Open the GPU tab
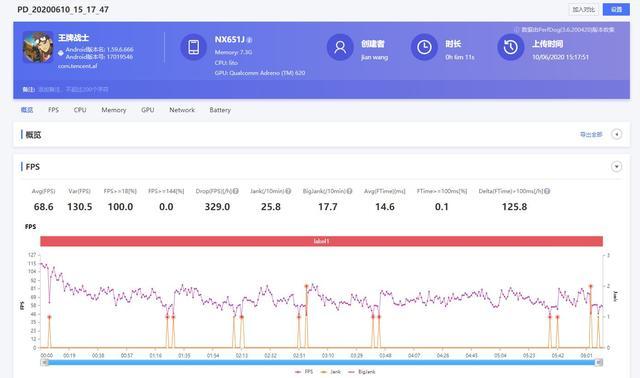This screenshot has width=640, height=378. point(148,110)
